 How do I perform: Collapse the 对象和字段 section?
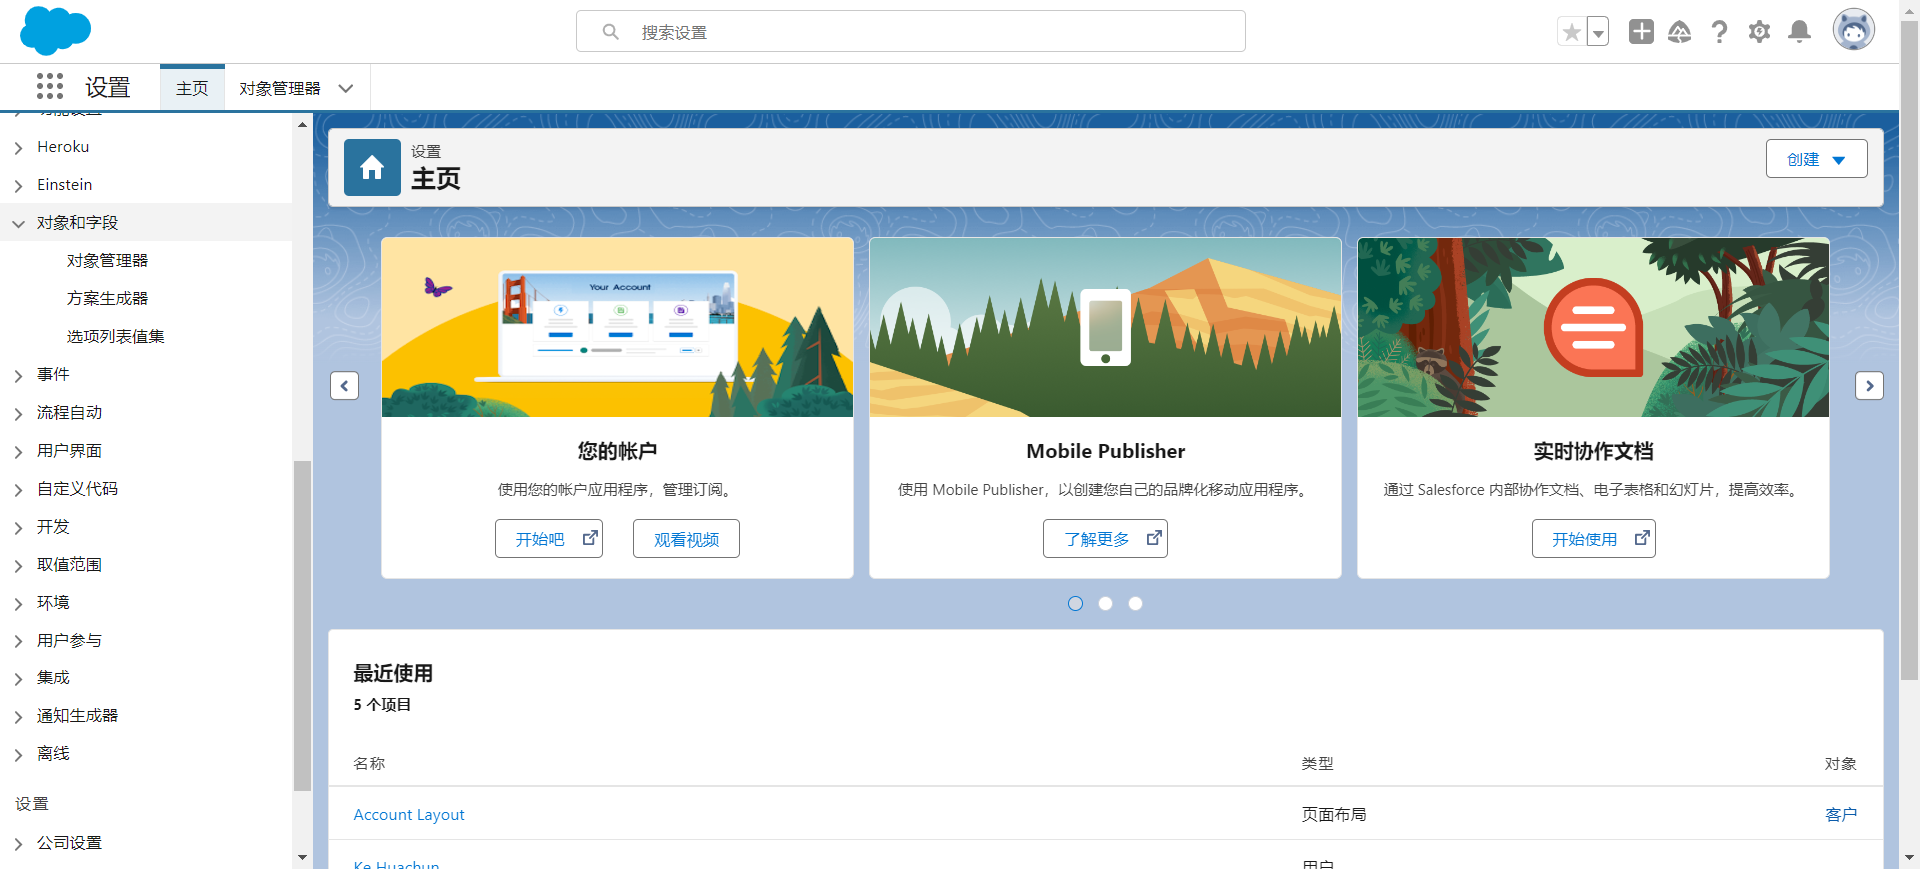[18, 223]
